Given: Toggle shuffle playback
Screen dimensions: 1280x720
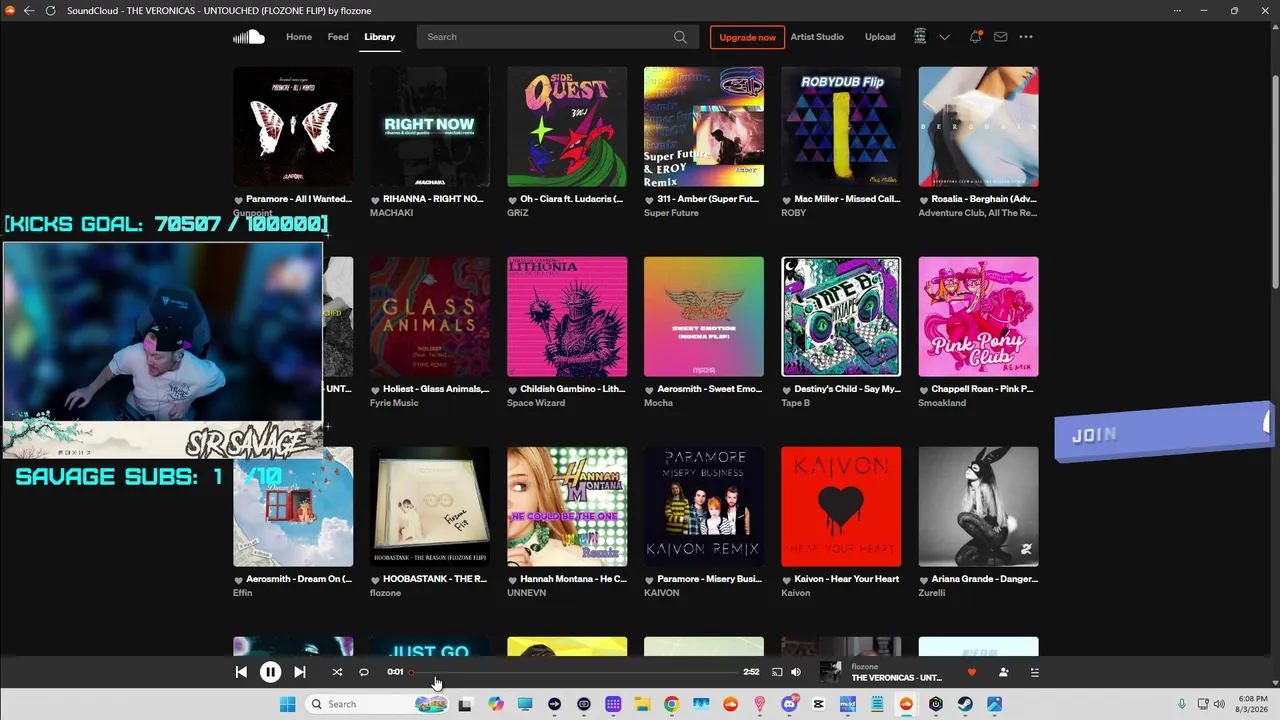Looking at the screenshot, I should (337, 672).
